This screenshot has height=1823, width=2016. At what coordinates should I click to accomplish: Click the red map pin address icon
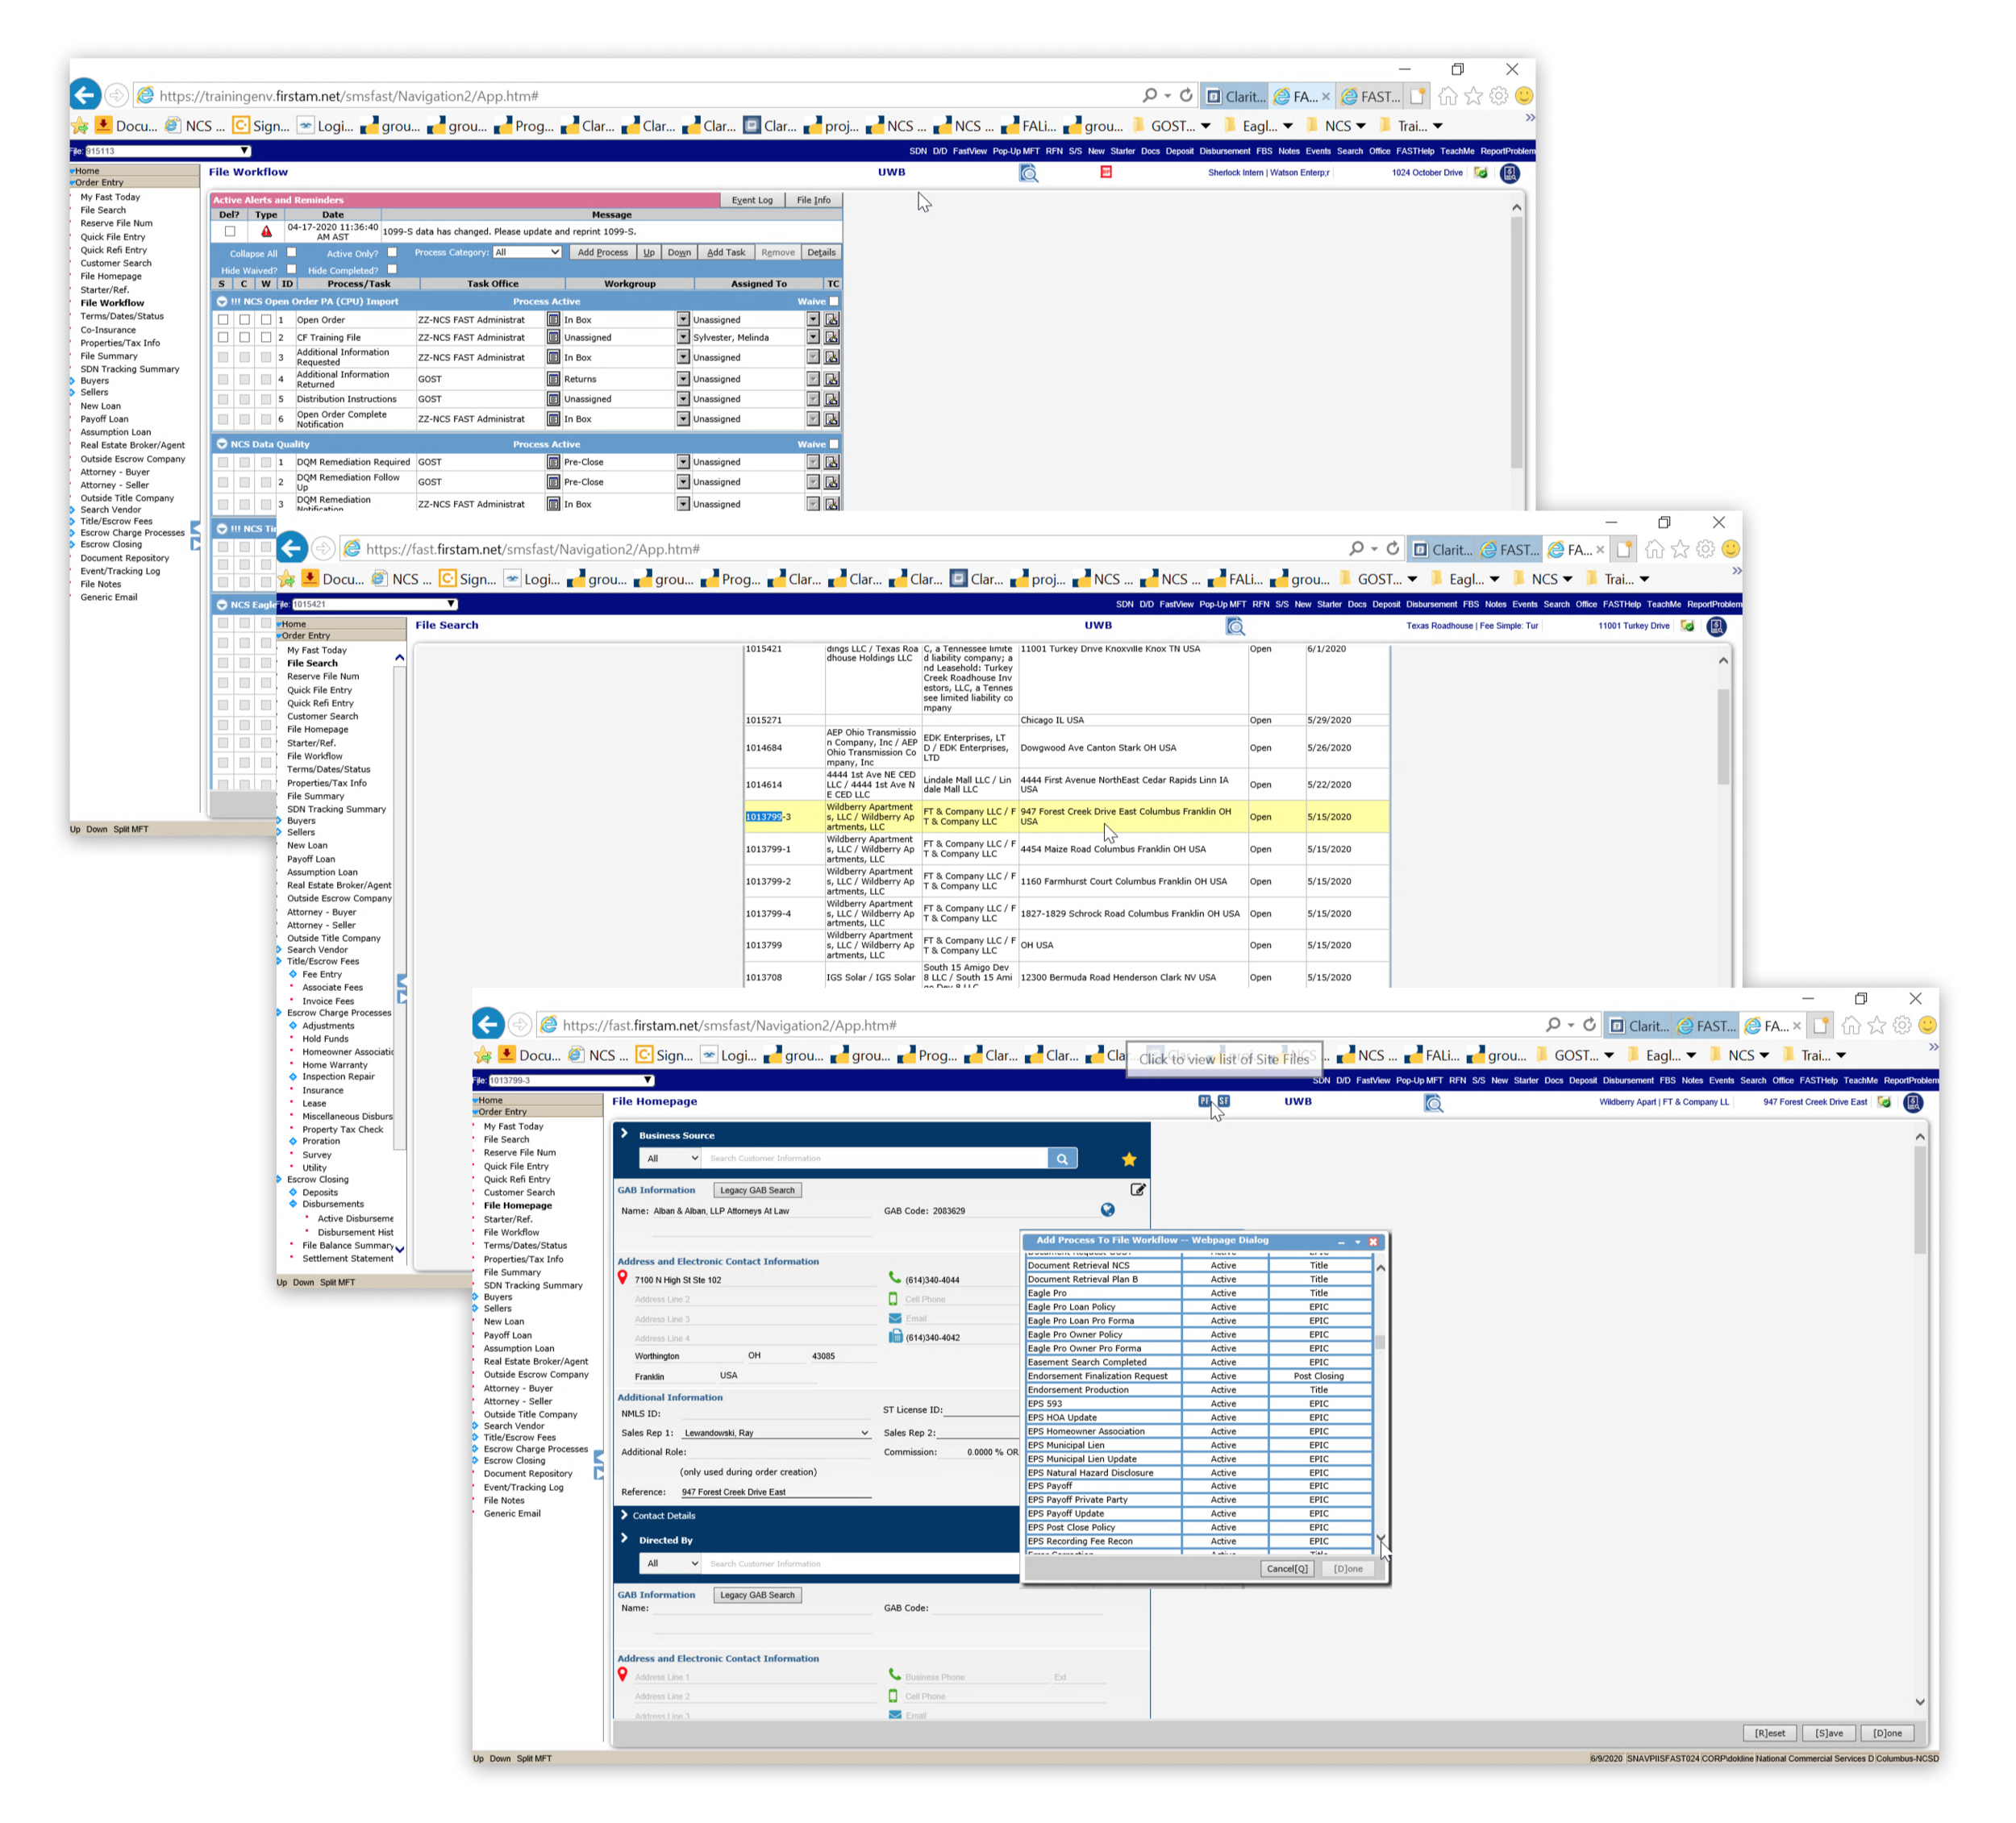click(x=622, y=1278)
